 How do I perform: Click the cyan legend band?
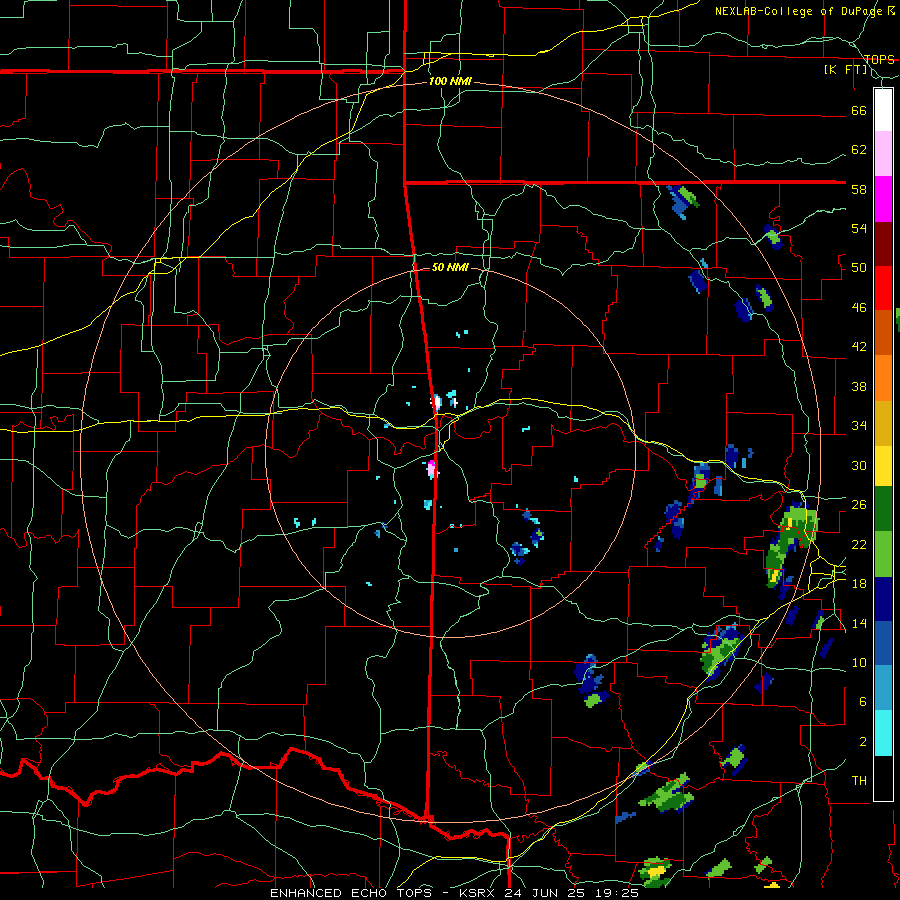883,733
